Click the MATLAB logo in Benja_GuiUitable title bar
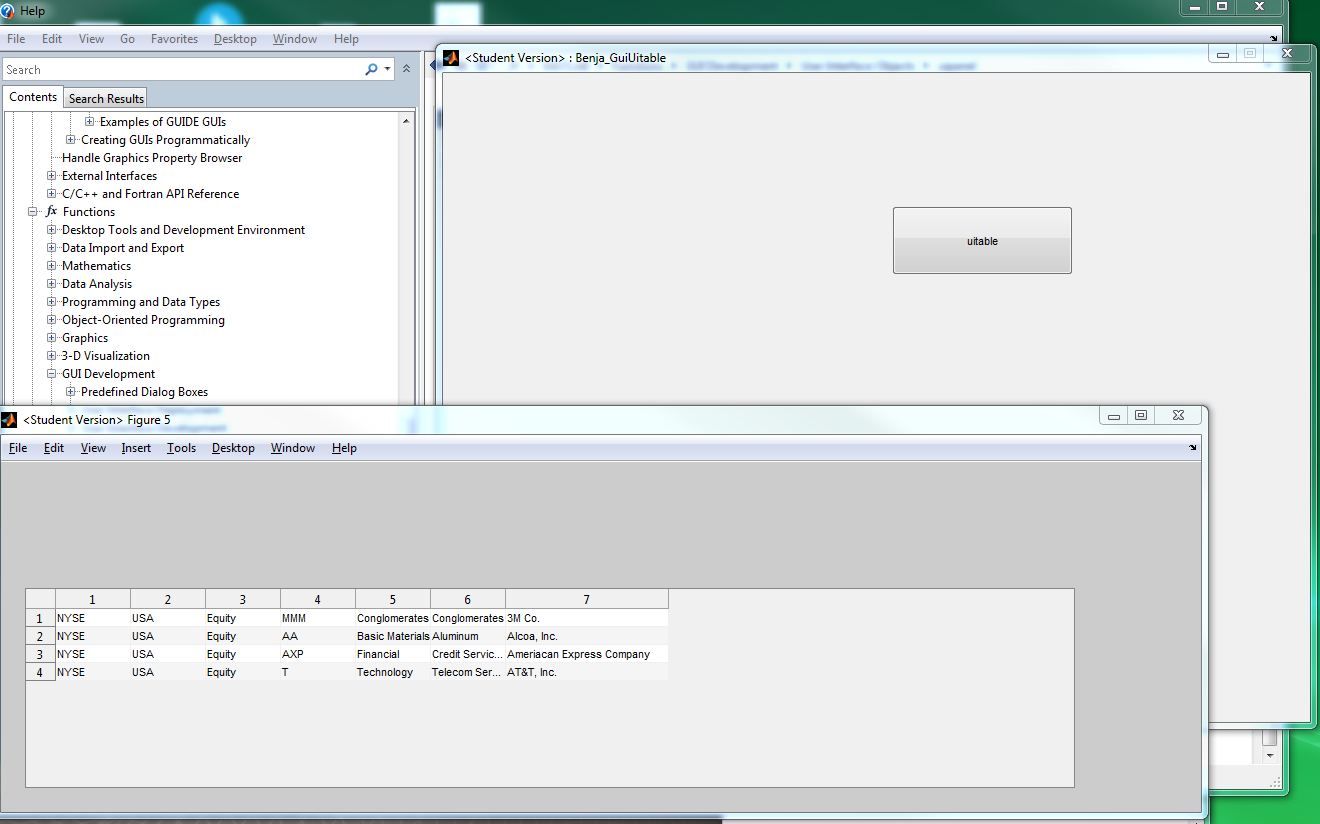Screen dimensions: 1320x824 point(451,58)
